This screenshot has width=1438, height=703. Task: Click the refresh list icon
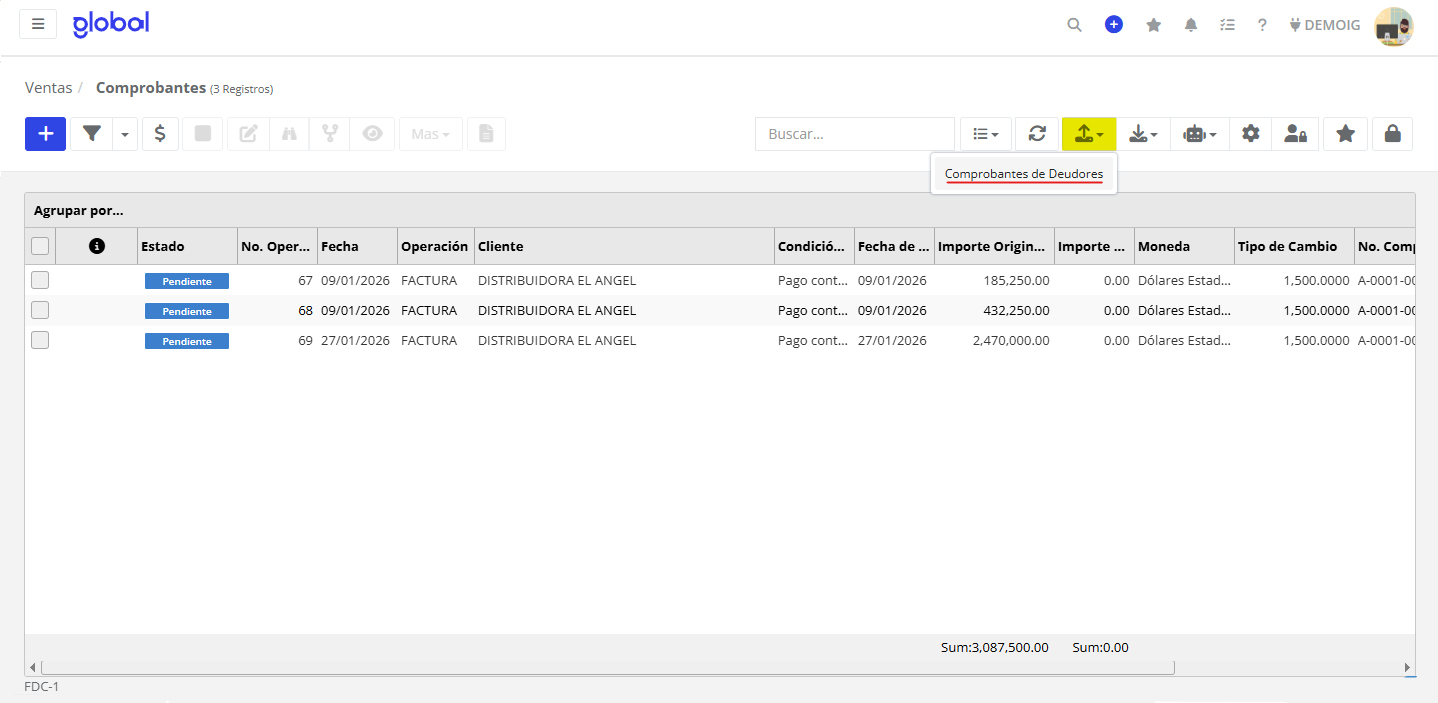tap(1037, 134)
